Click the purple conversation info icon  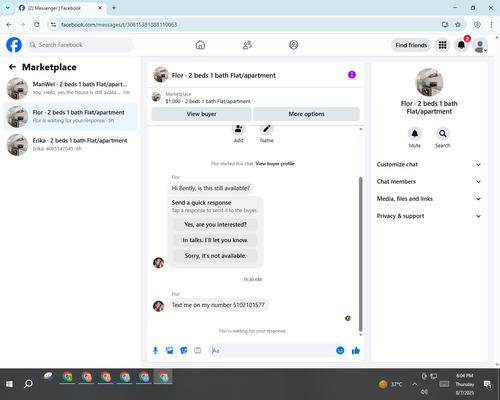(x=352, y=75)
